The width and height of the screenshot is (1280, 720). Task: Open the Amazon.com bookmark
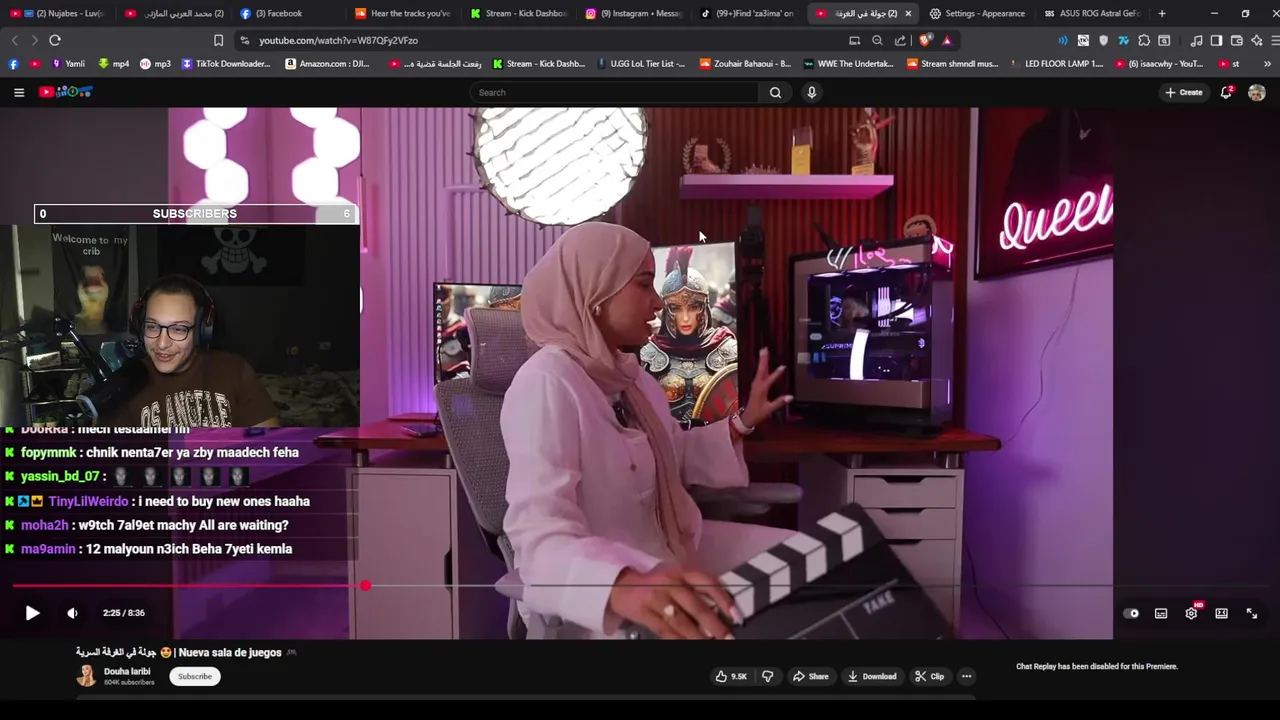pyautogui.click(x=327, y=63)
